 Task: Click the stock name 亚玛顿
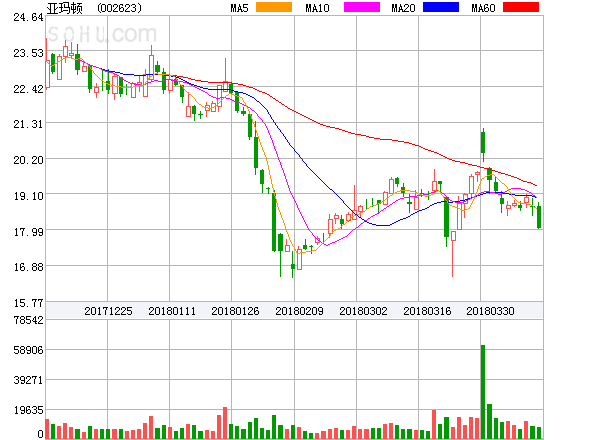pyautogui.click(x=64, y=8)
